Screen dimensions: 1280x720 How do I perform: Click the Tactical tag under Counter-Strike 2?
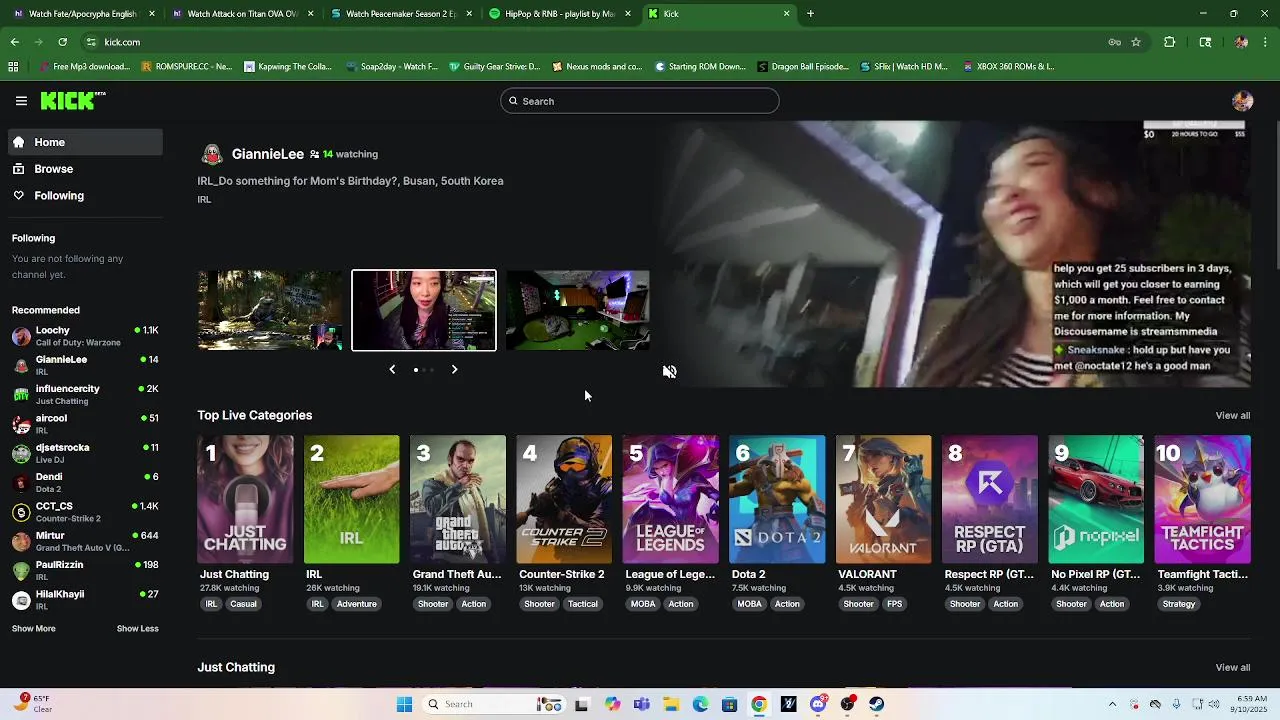pos(583,604)
